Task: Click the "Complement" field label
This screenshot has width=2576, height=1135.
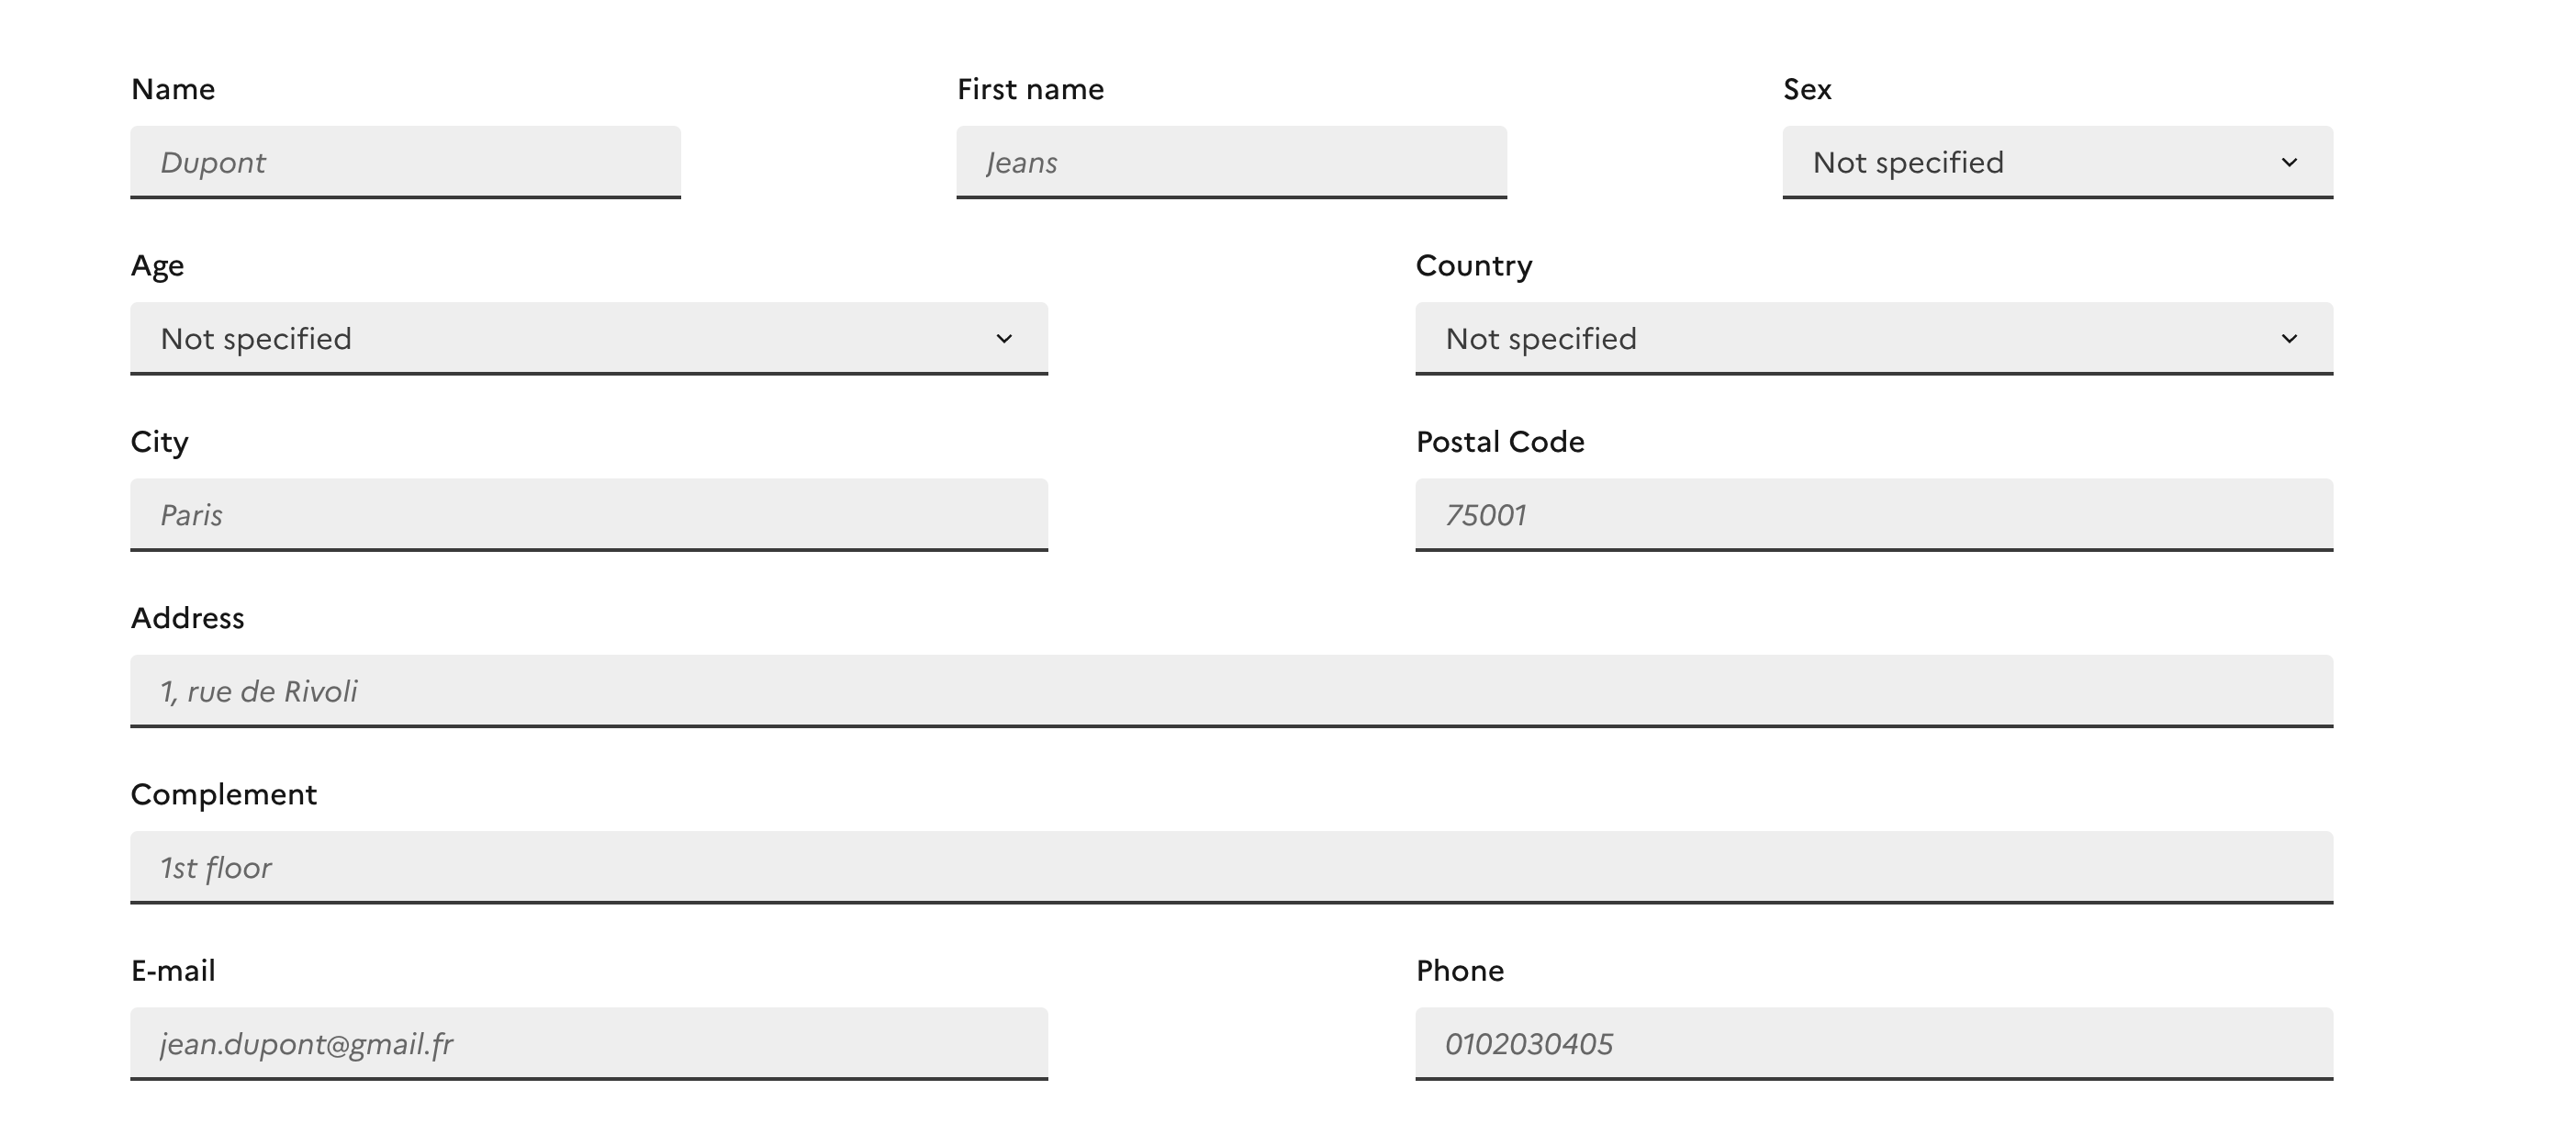Action: click(x=224, y=794)
